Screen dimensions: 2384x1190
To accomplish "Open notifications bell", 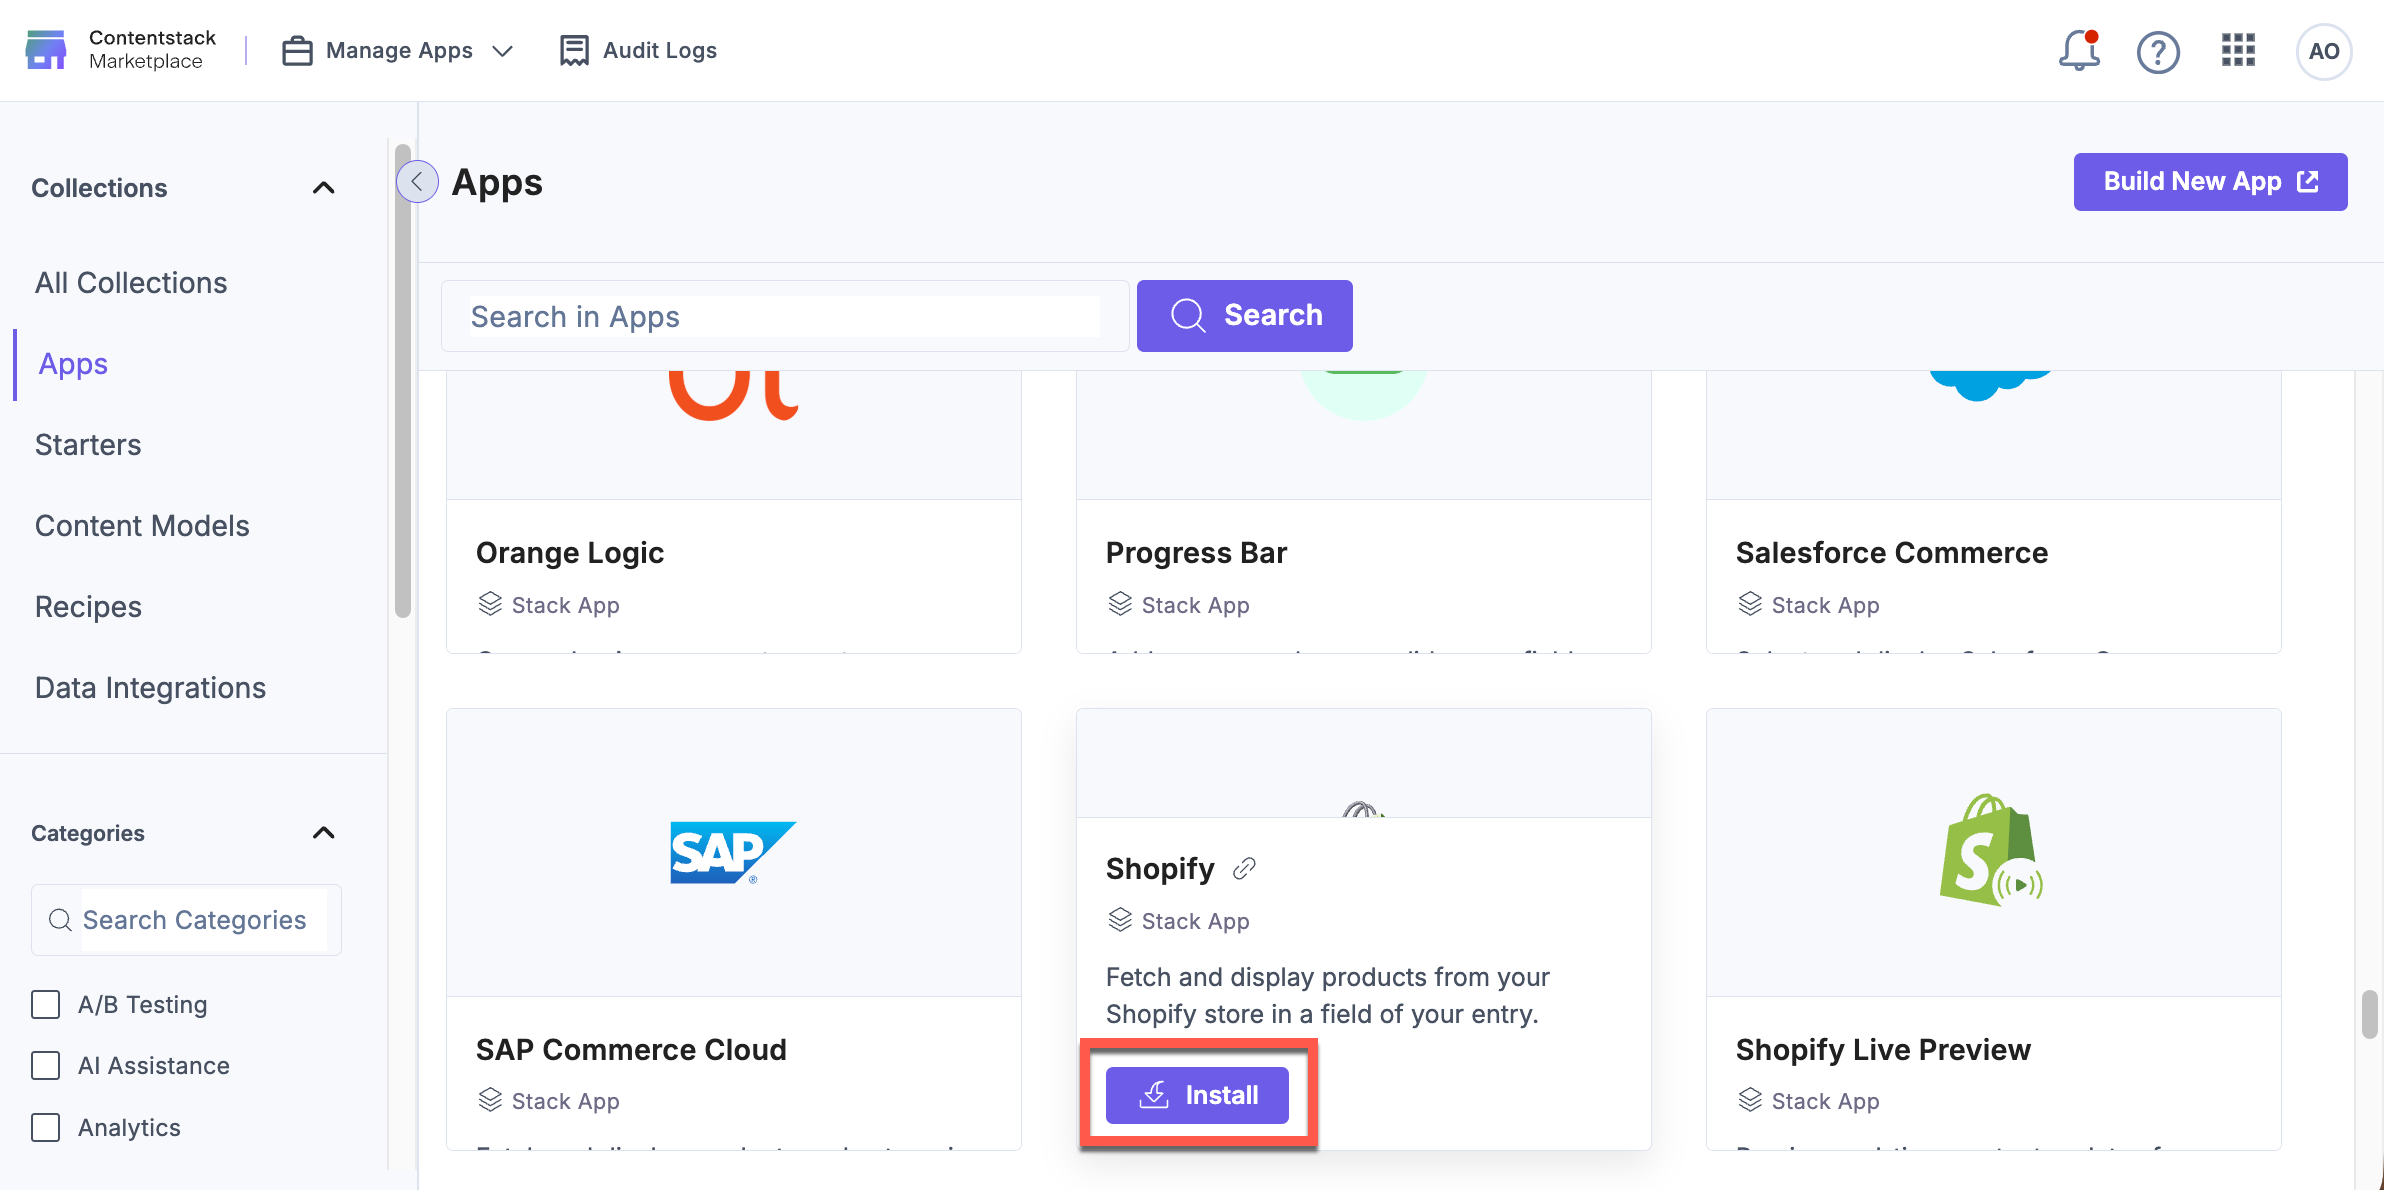I will 2079,50.
